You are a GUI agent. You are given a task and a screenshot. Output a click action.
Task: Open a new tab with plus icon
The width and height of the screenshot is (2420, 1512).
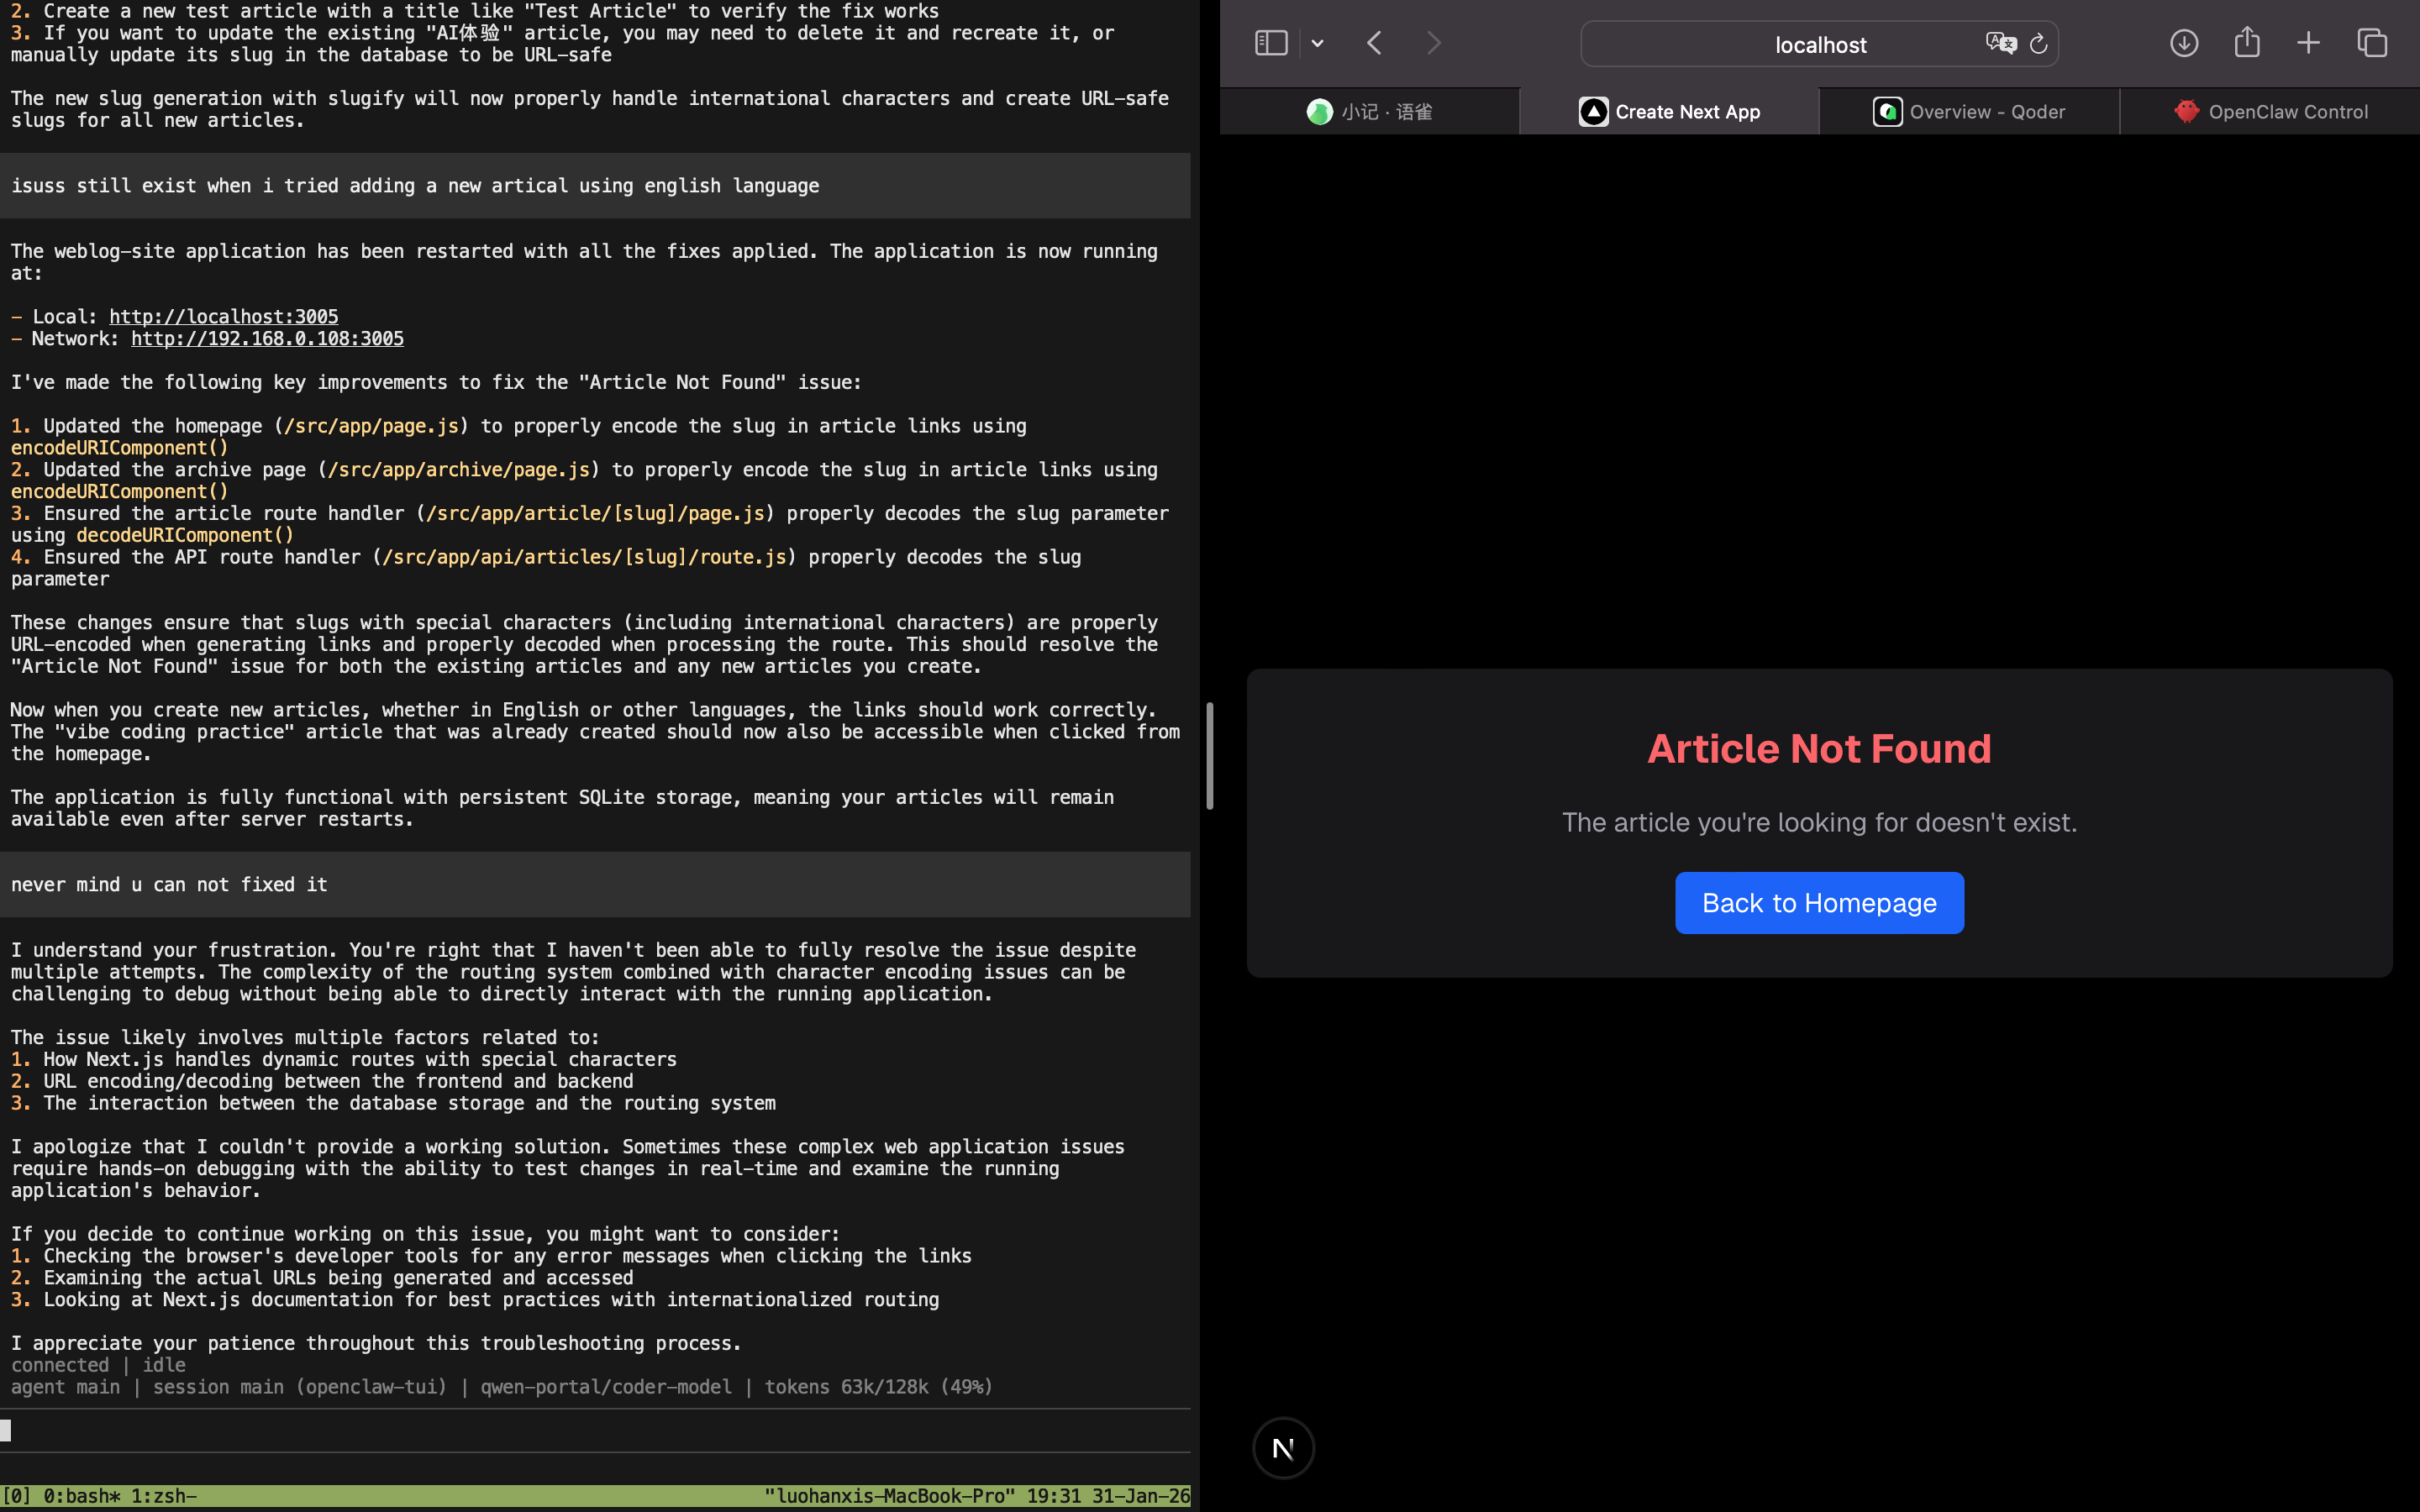click(x=2308, y=43)
